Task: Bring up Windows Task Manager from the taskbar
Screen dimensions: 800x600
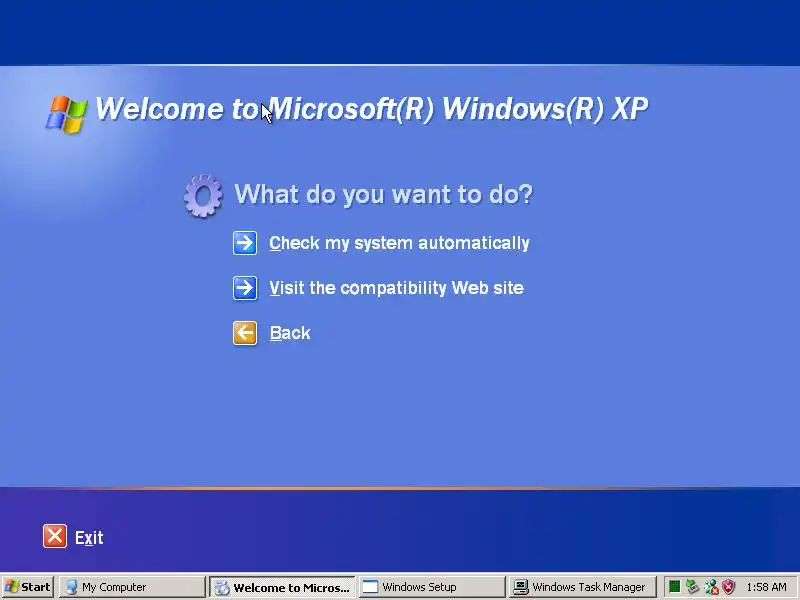Action: click(581, 587)
